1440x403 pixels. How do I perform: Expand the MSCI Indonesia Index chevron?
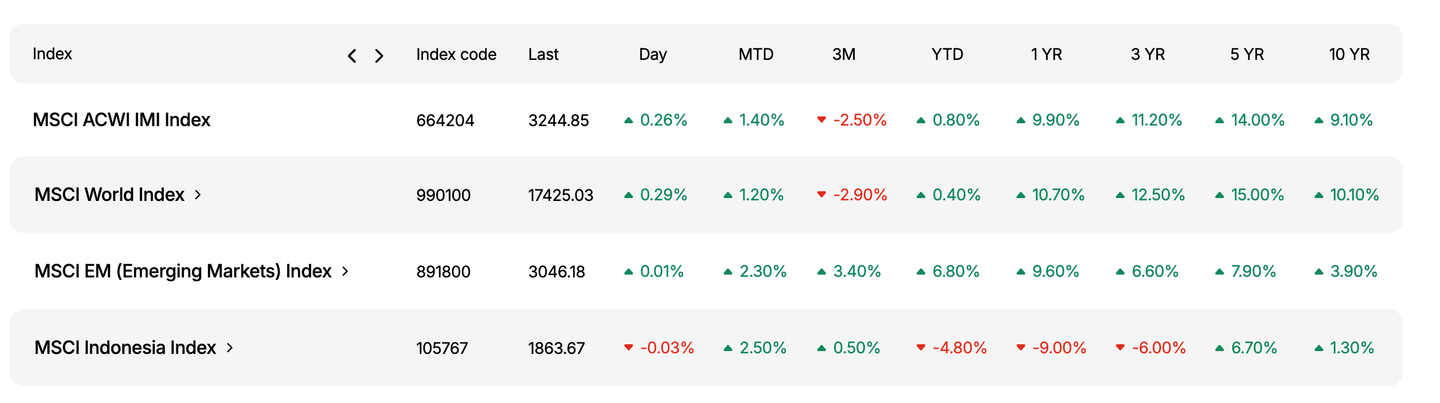coord(230,348)
